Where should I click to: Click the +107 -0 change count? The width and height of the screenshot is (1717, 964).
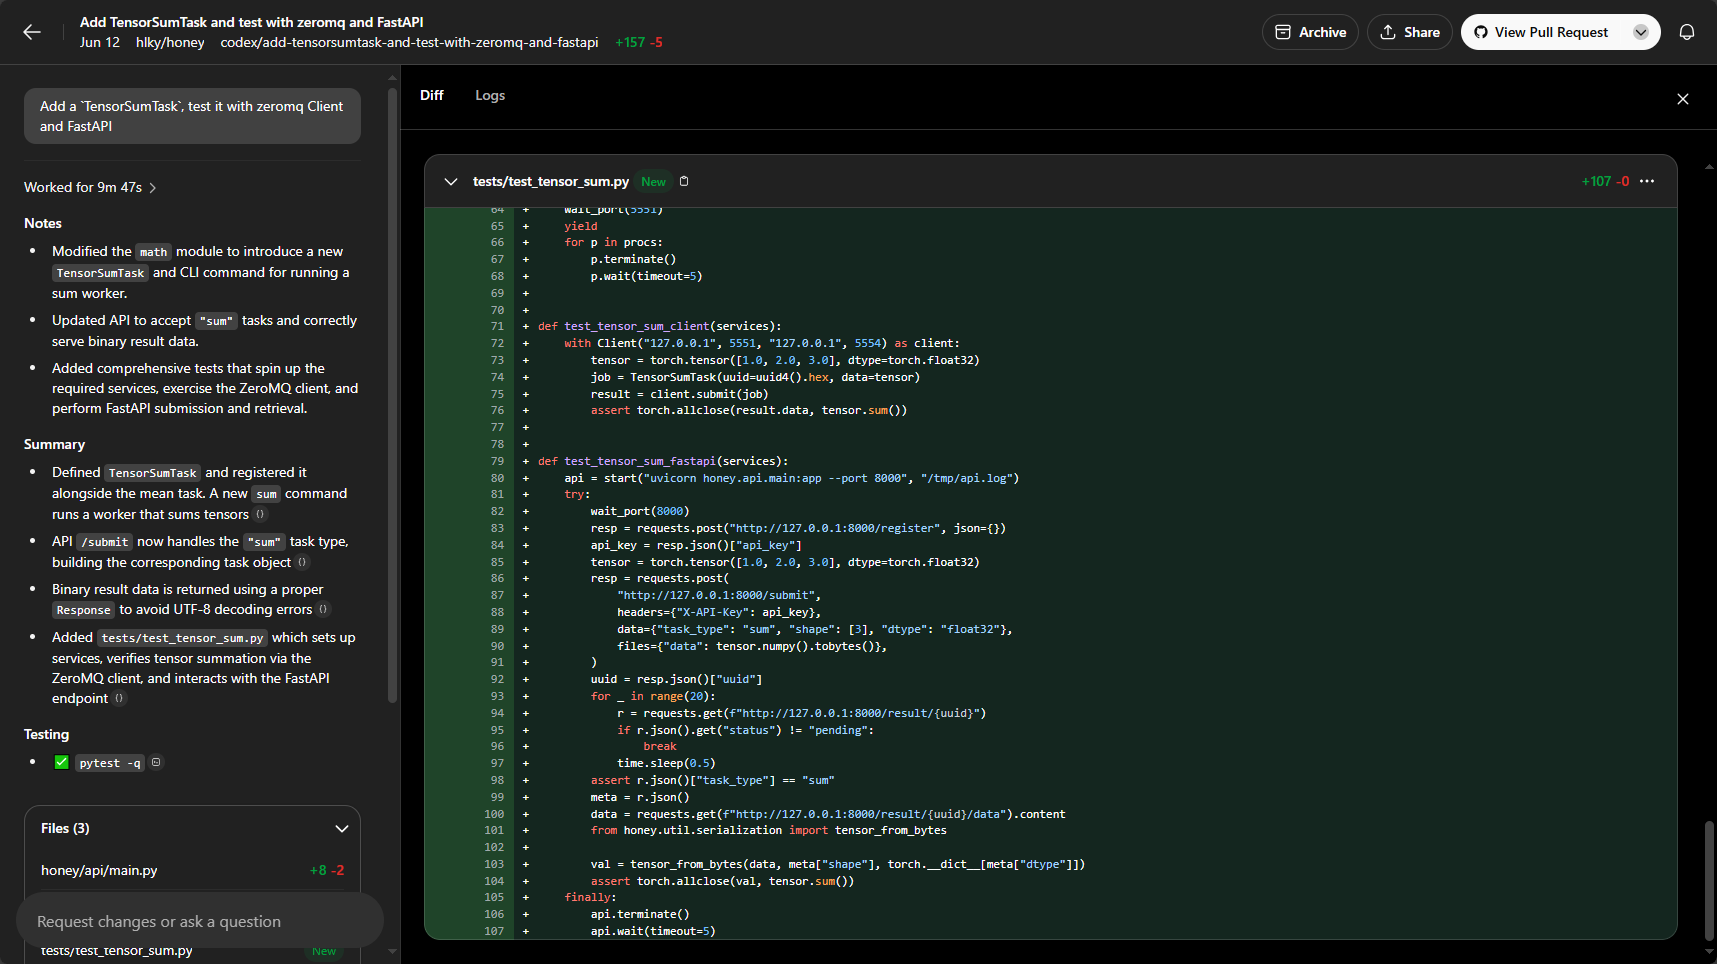(1605, 181)
